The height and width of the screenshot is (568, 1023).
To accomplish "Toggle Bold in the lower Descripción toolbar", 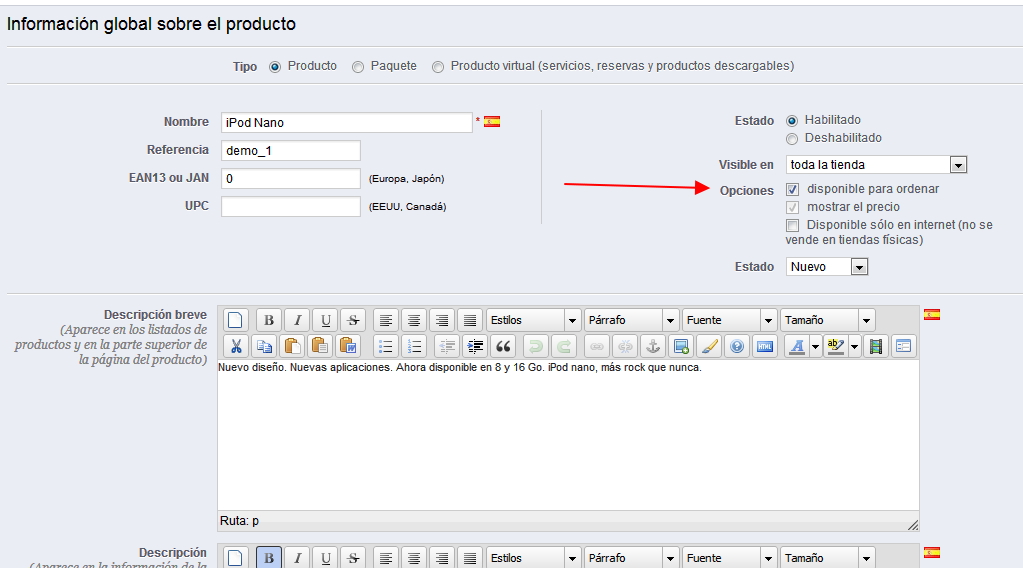I will [x=268, y=558].
